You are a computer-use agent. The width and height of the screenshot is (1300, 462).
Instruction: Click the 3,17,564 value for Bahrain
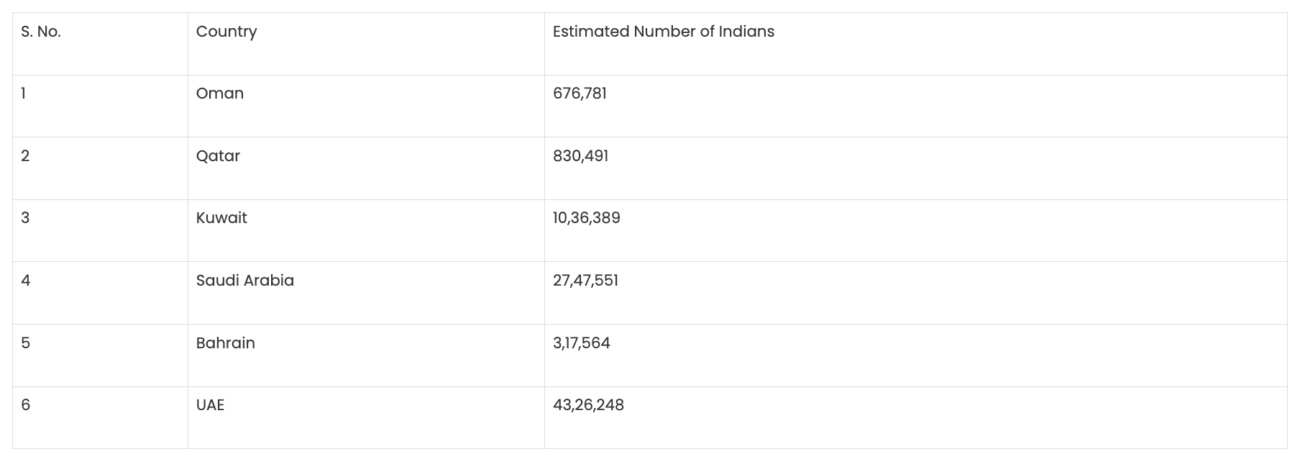pos(581,343)
